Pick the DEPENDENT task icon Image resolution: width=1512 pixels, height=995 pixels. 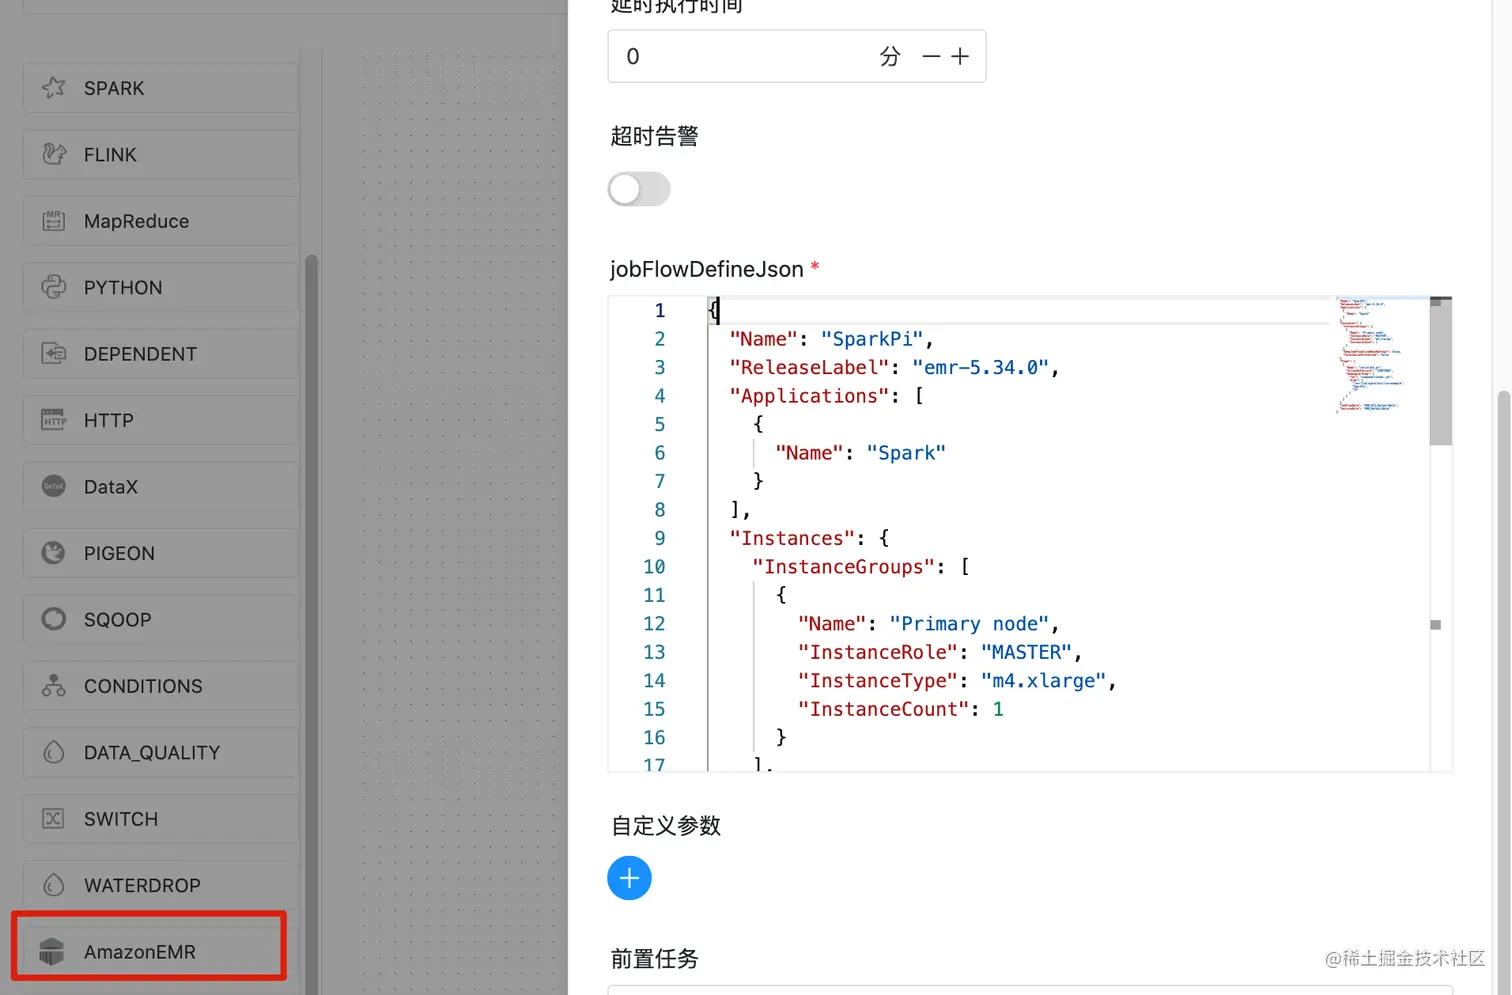coord(54,354)
